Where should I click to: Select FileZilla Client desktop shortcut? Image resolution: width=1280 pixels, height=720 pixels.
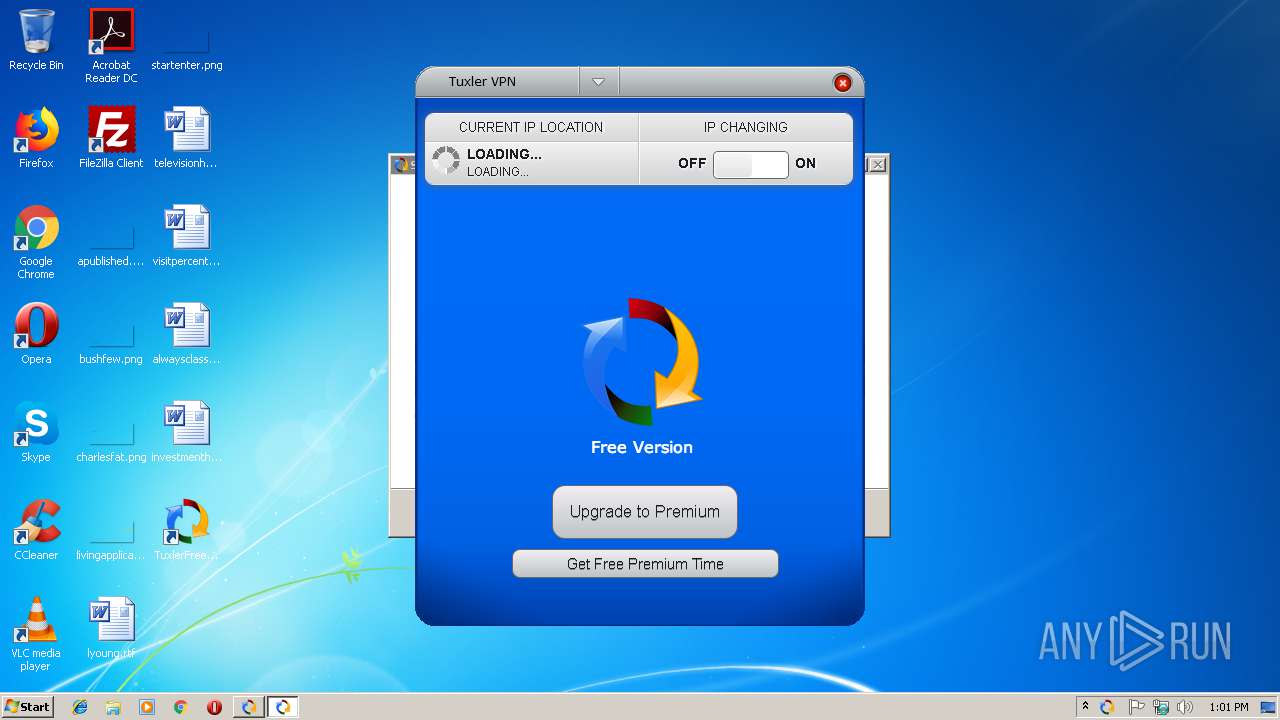(x=111, y=139)
